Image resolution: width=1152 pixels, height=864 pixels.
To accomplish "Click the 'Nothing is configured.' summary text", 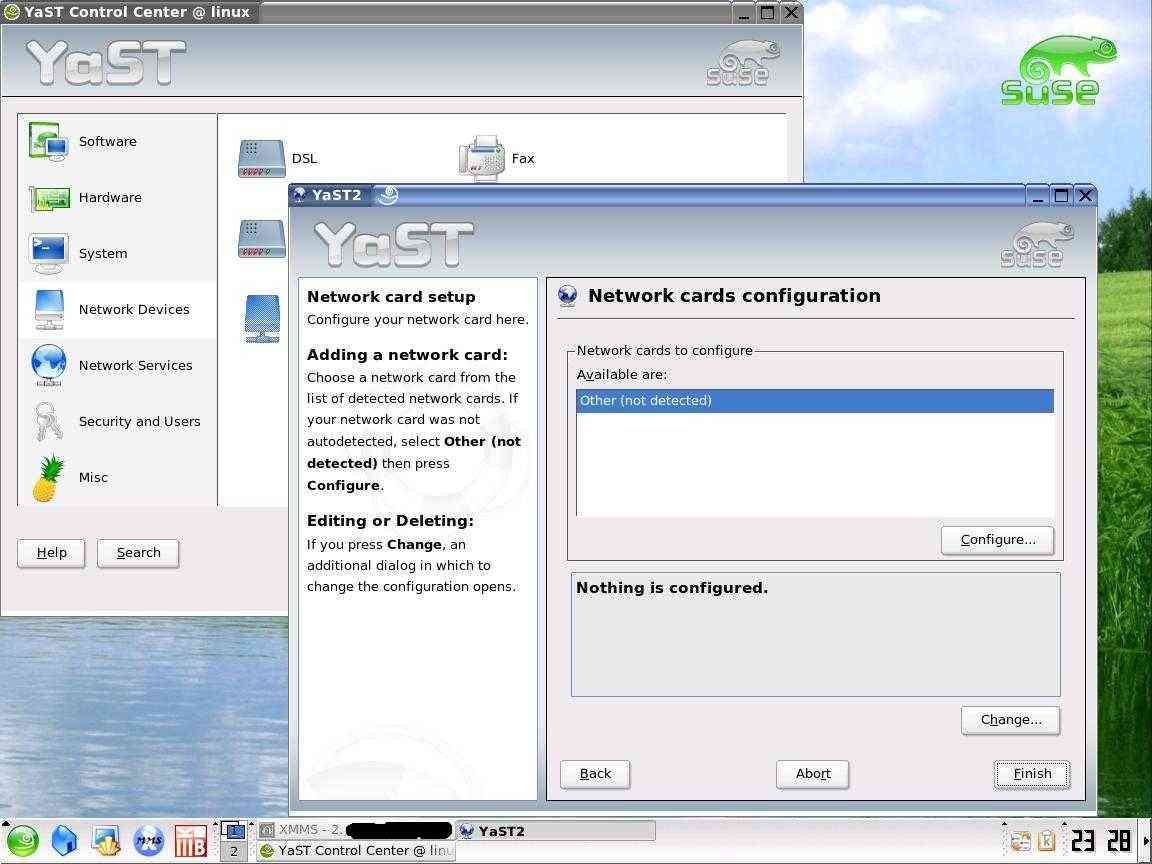I will 672,588.
